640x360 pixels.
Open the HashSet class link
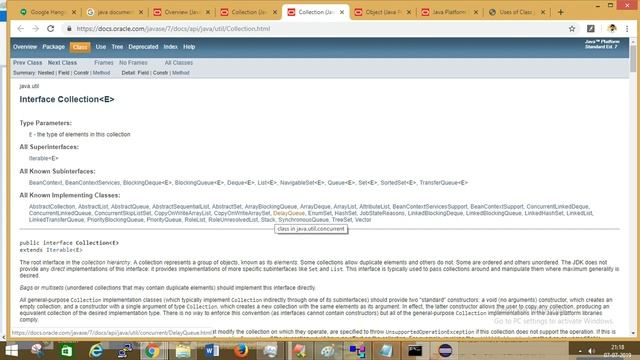pyautogui.click(x=344, y=213)
